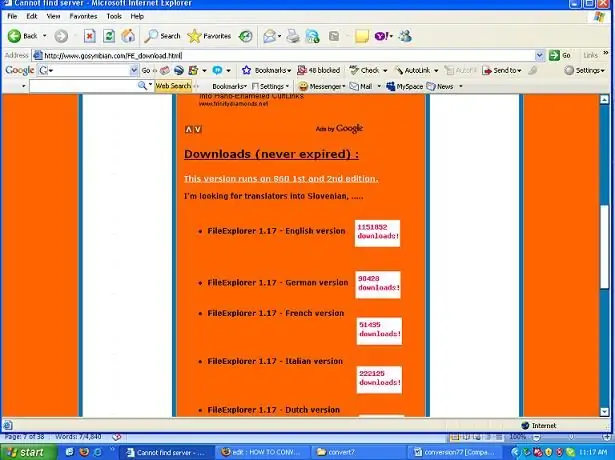
Task: Open the History clock icon
Action: [246, 36]
